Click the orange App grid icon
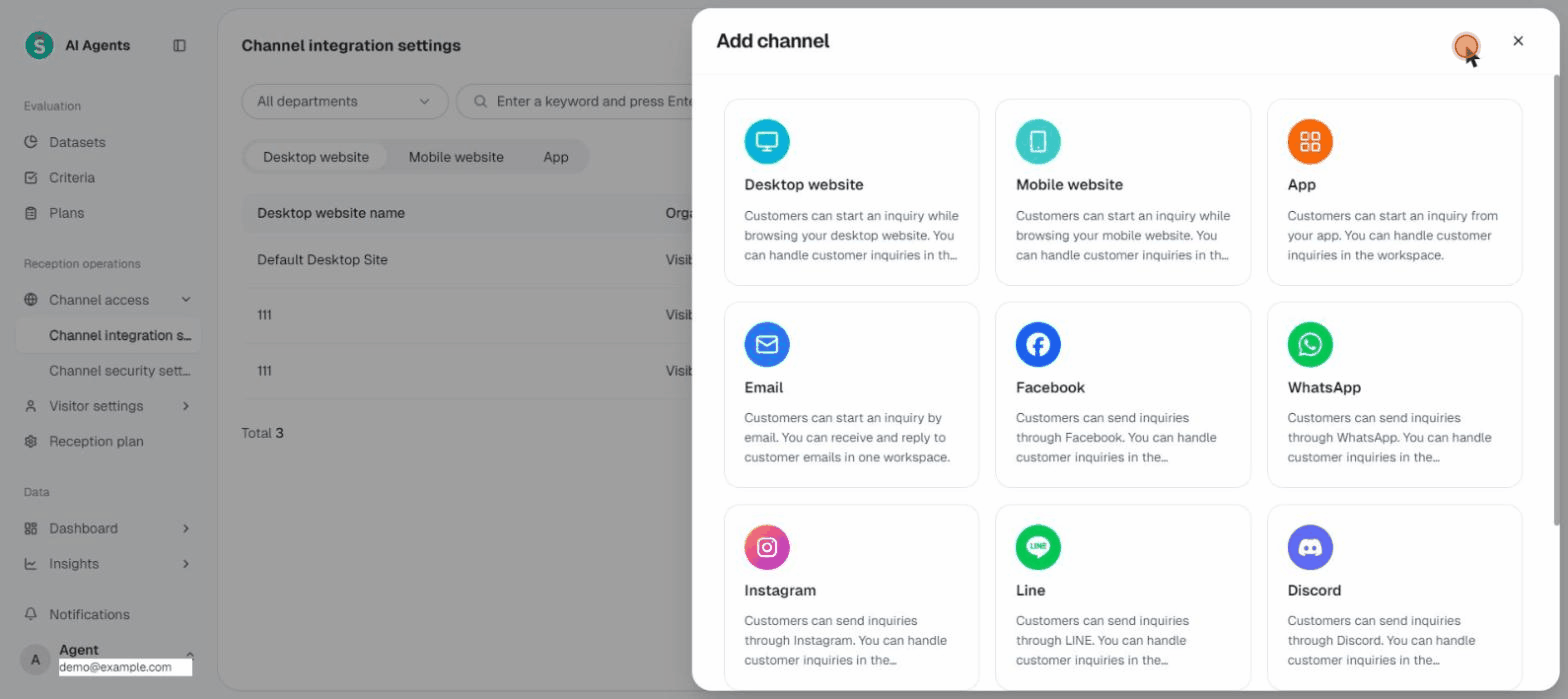This screenshot has height=699, width=1568. point(1310,141)
